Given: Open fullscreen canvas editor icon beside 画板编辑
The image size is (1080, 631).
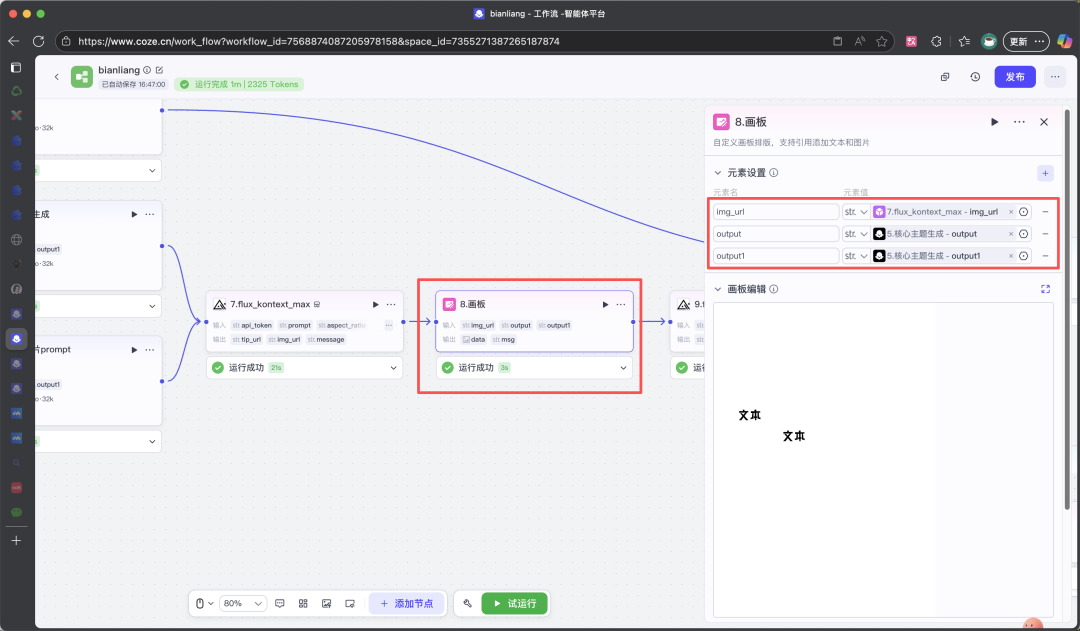Looking at the screenshot, I should pos(1045,289).
